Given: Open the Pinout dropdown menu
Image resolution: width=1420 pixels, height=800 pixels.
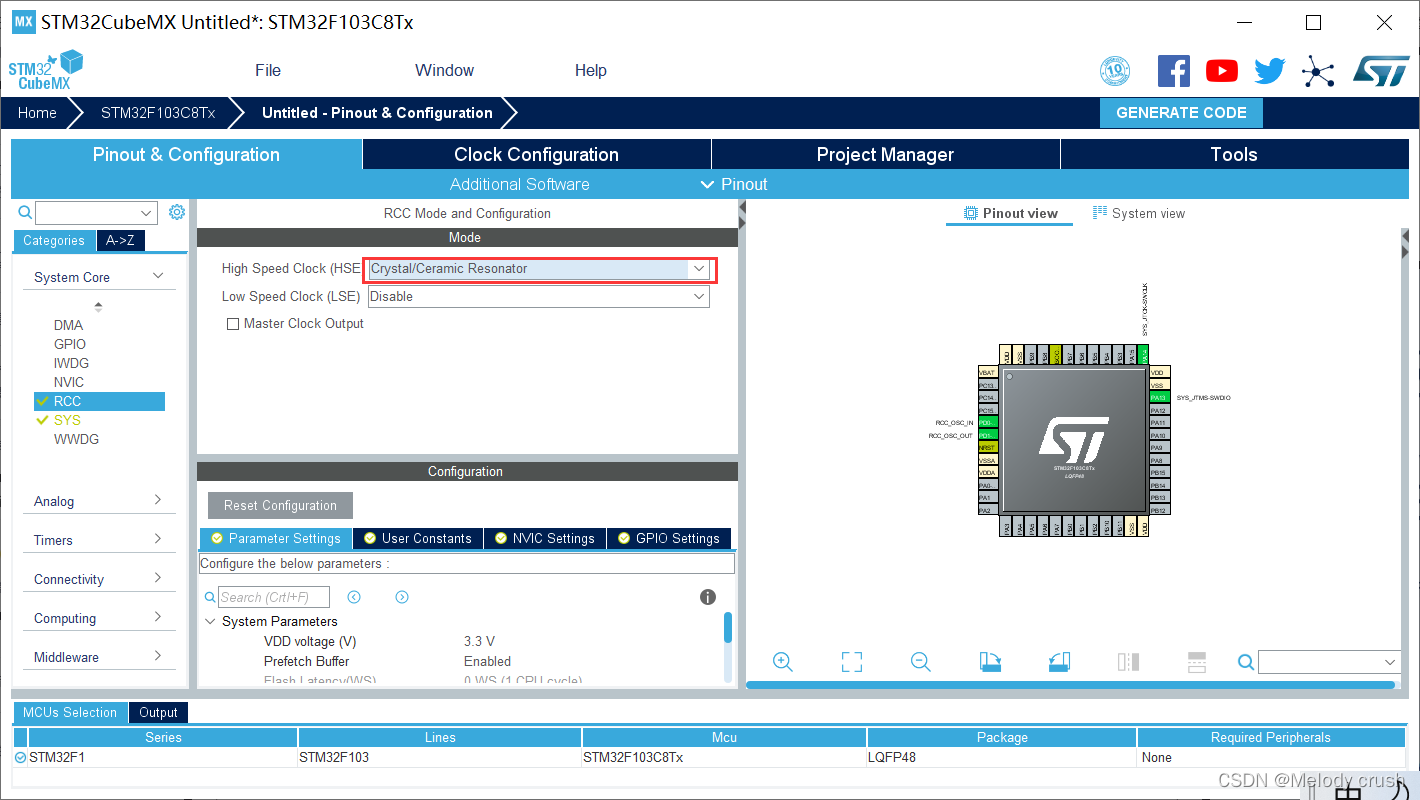Looking at the screenshot, I should pyautogui.click(x=734, y=184).
